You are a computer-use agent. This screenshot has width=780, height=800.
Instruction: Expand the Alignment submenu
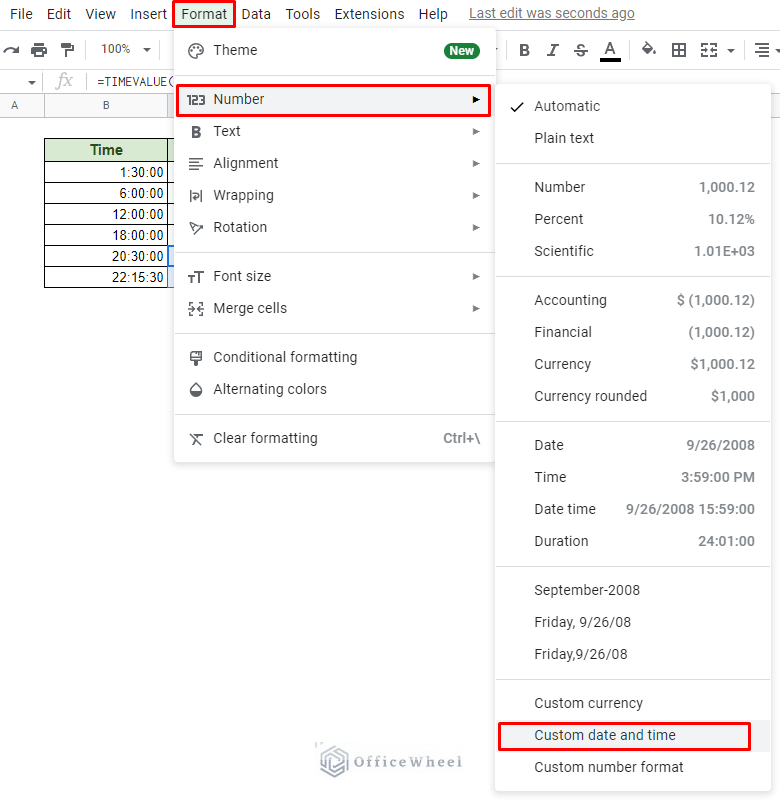[334, 163]
